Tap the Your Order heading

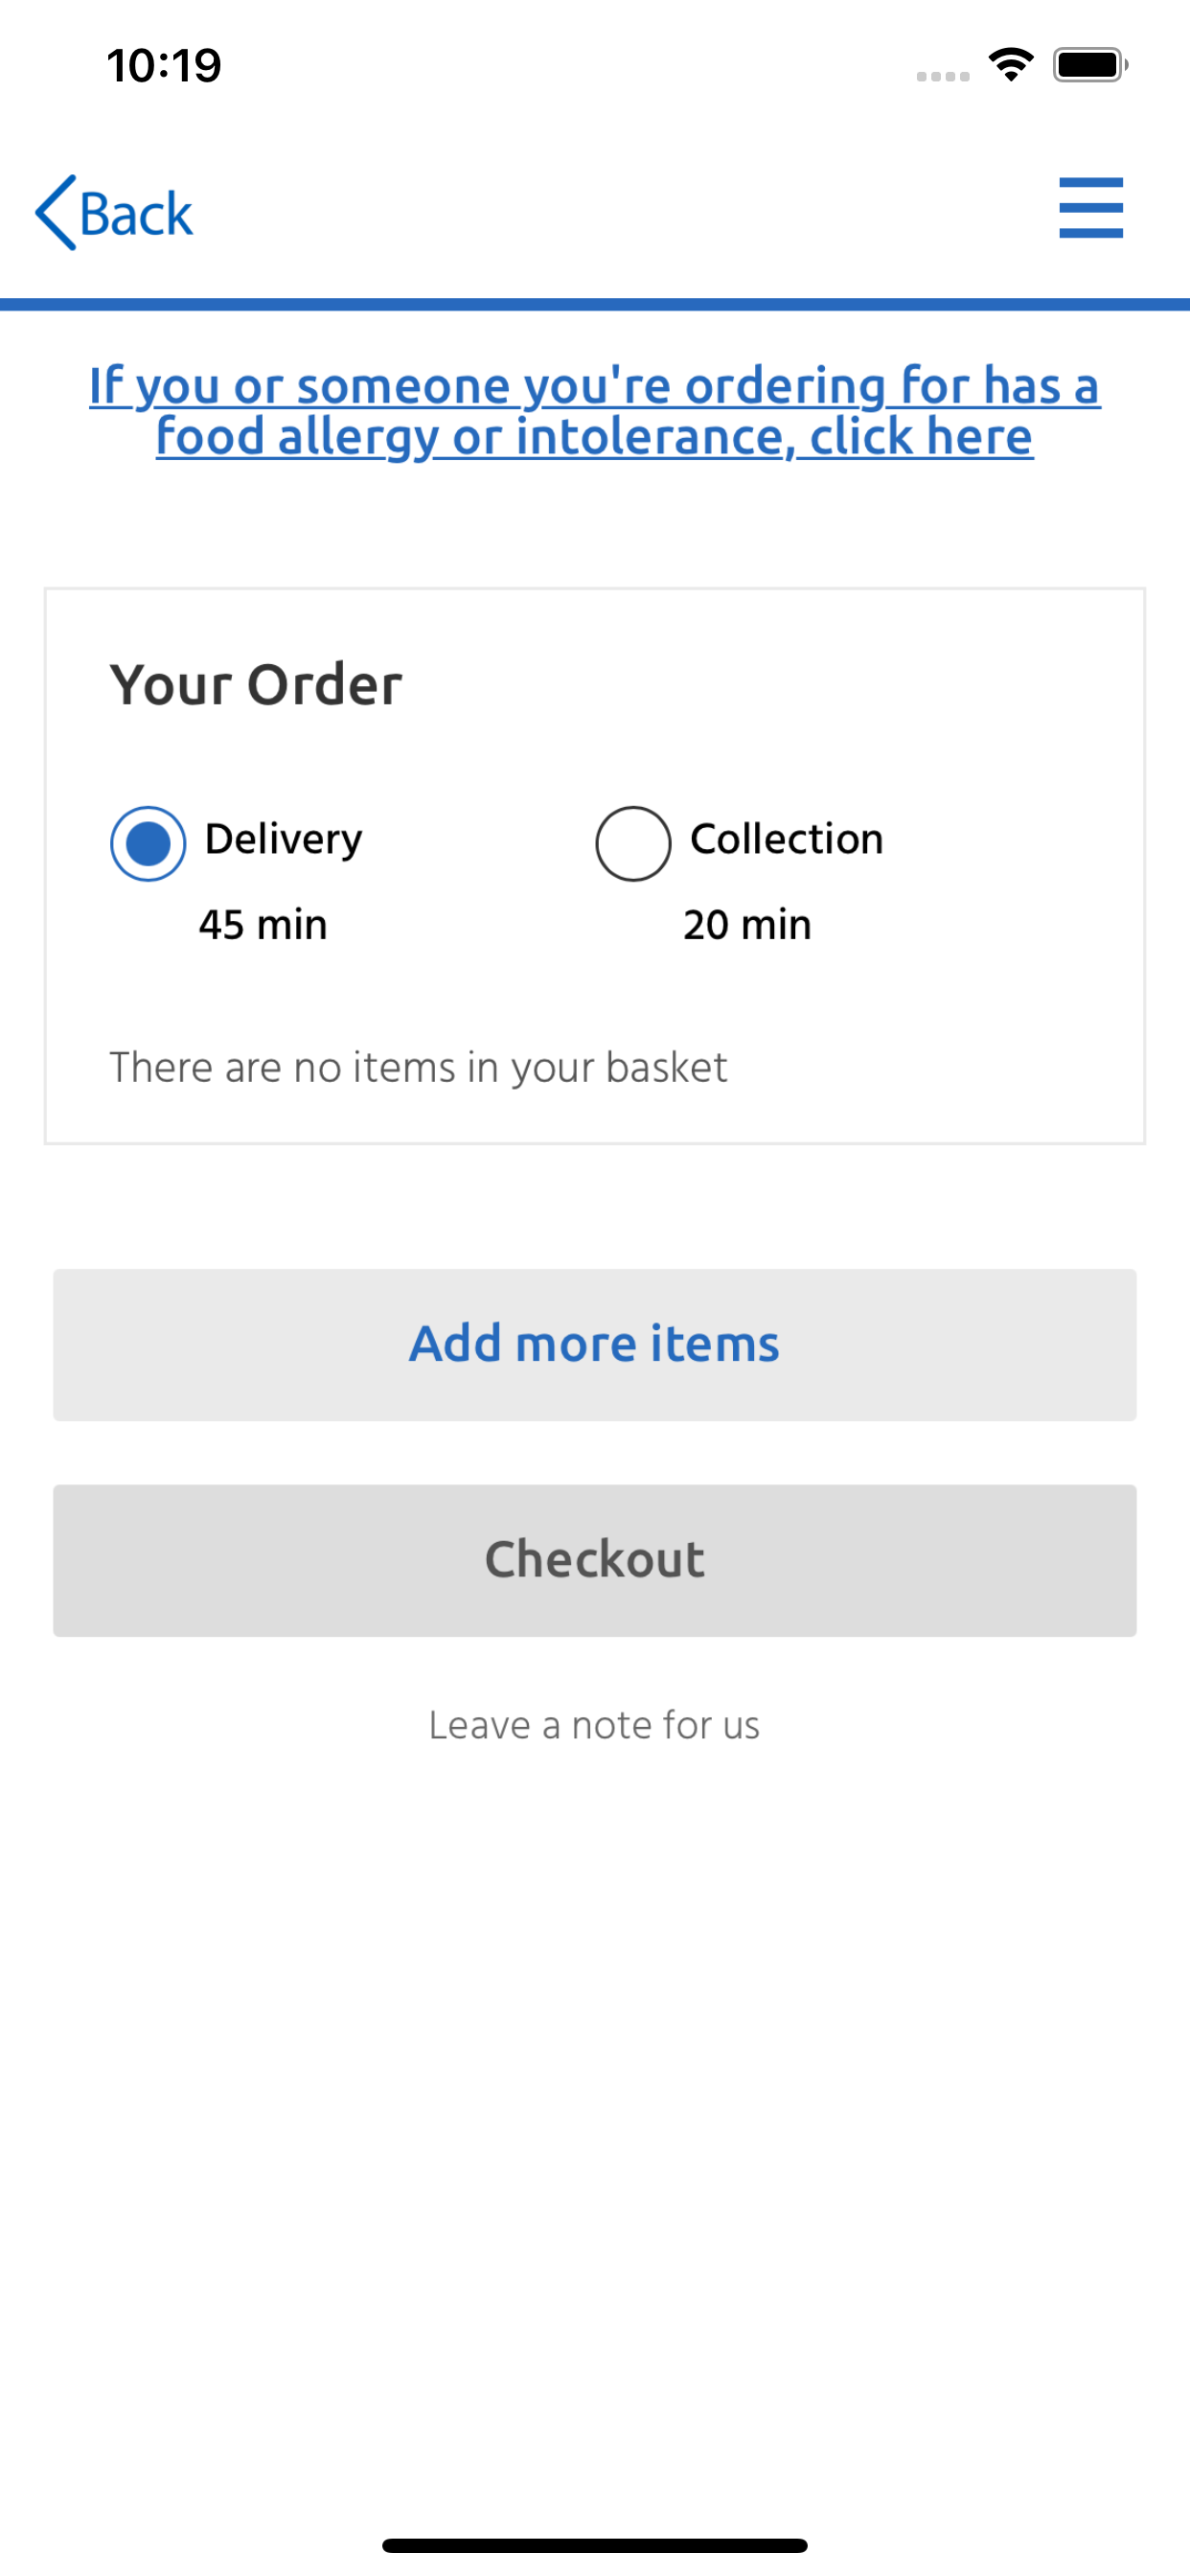pyautogui.click(x=256, y=685)
